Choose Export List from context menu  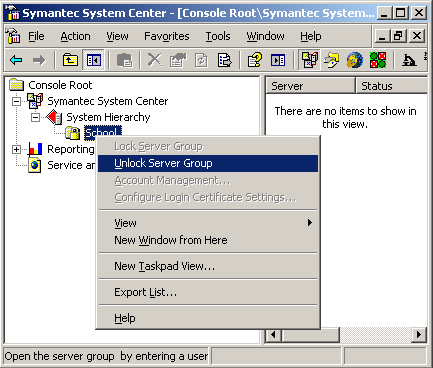208,292
